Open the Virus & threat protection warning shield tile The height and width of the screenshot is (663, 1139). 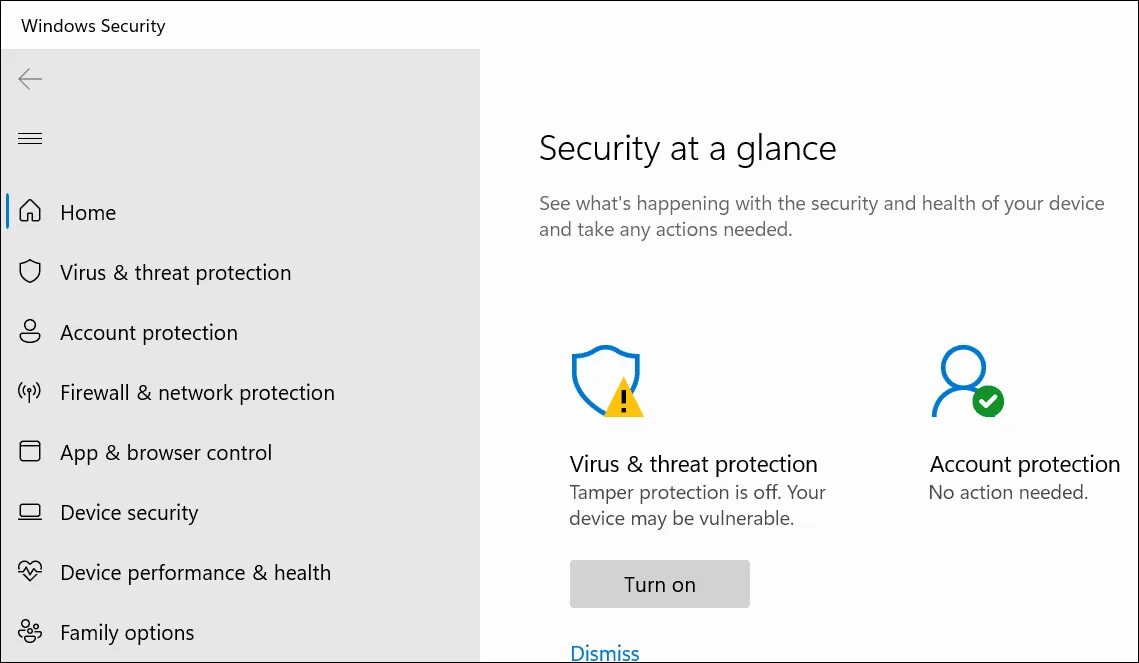pyautogui.click(x=606, y=382)
